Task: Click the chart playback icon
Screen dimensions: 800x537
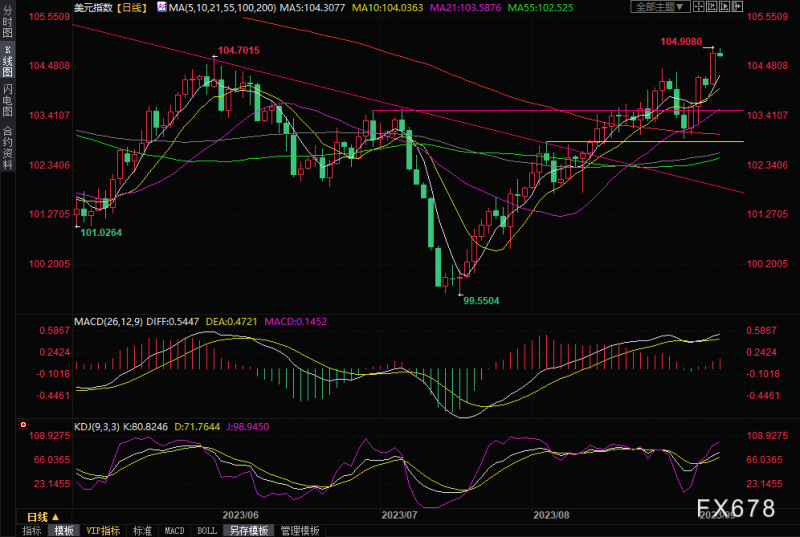Action: click(x=724, y=7)
